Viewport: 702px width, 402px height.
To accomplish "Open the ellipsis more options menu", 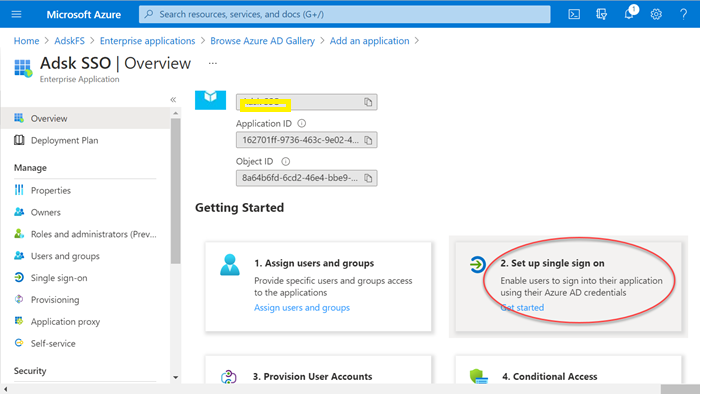I will click(213, 64).
